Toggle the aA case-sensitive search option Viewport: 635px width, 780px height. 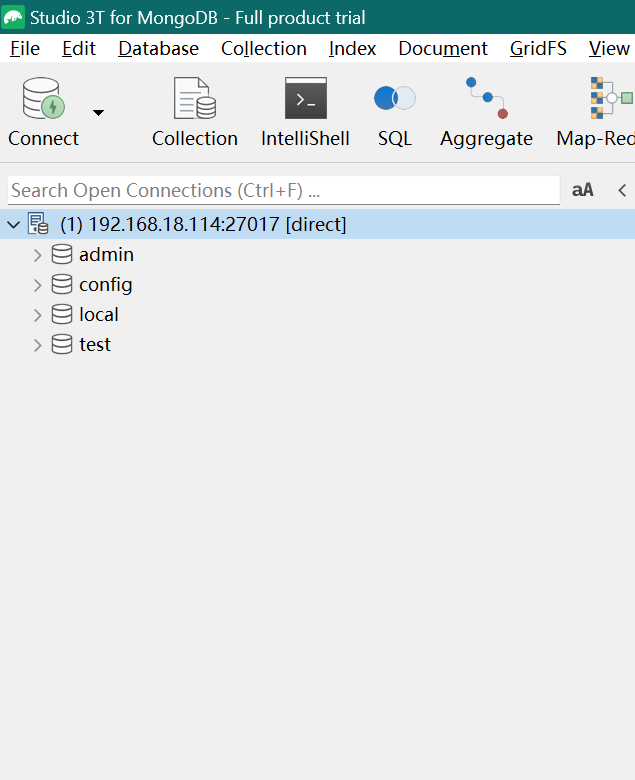click(582, 190)
